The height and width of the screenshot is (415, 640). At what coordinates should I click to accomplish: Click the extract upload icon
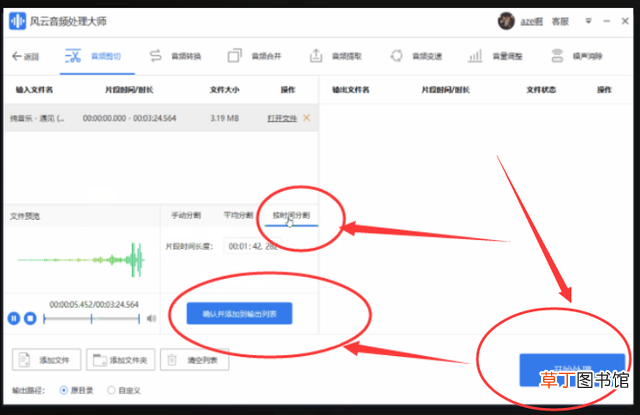[316, 55]
